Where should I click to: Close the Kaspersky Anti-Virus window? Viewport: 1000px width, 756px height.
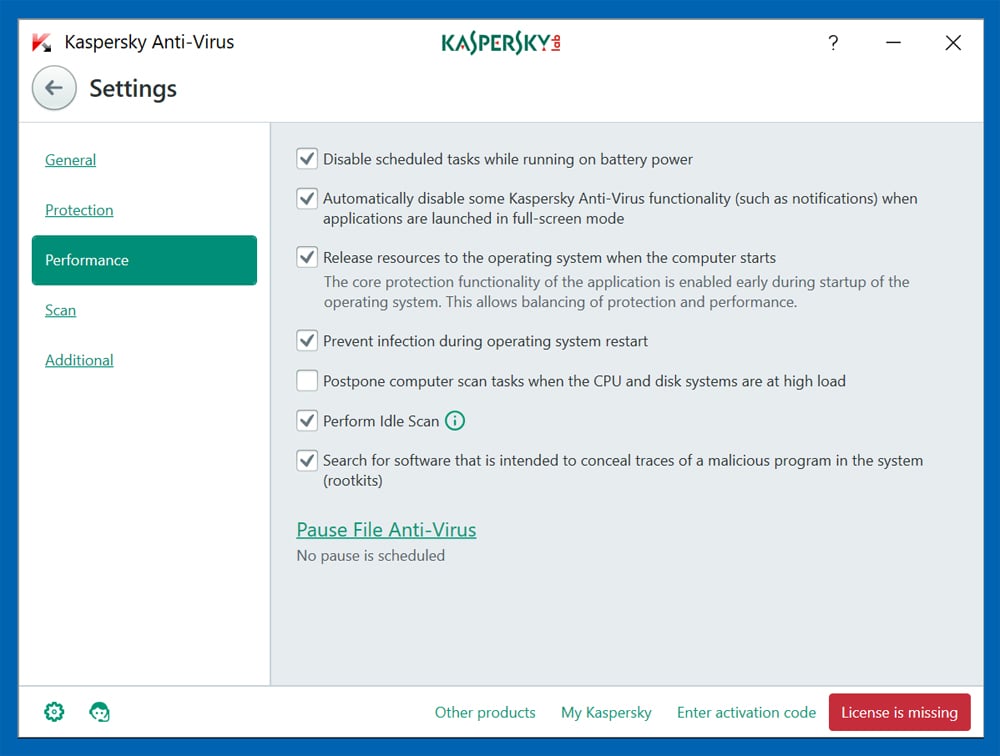coord(953,43)
